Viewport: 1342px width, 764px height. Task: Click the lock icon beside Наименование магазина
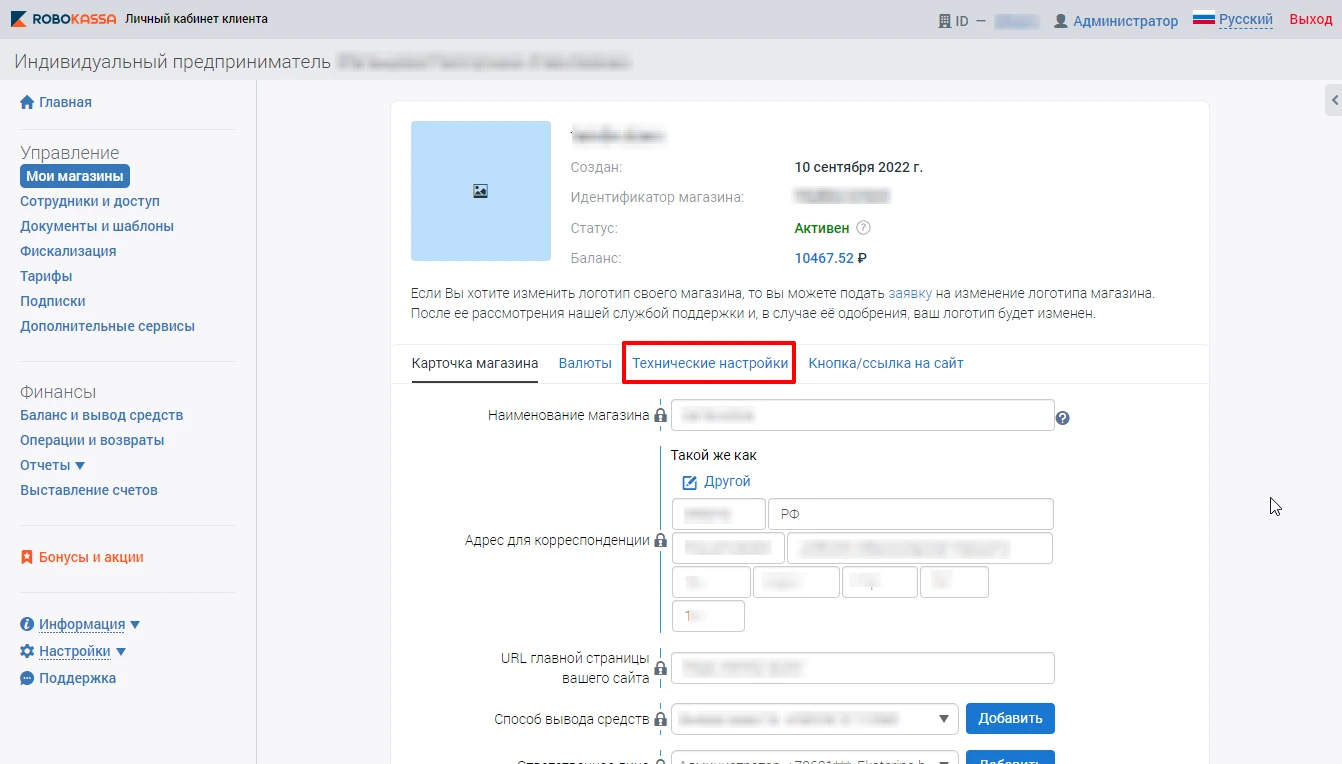tap(660, 415)
